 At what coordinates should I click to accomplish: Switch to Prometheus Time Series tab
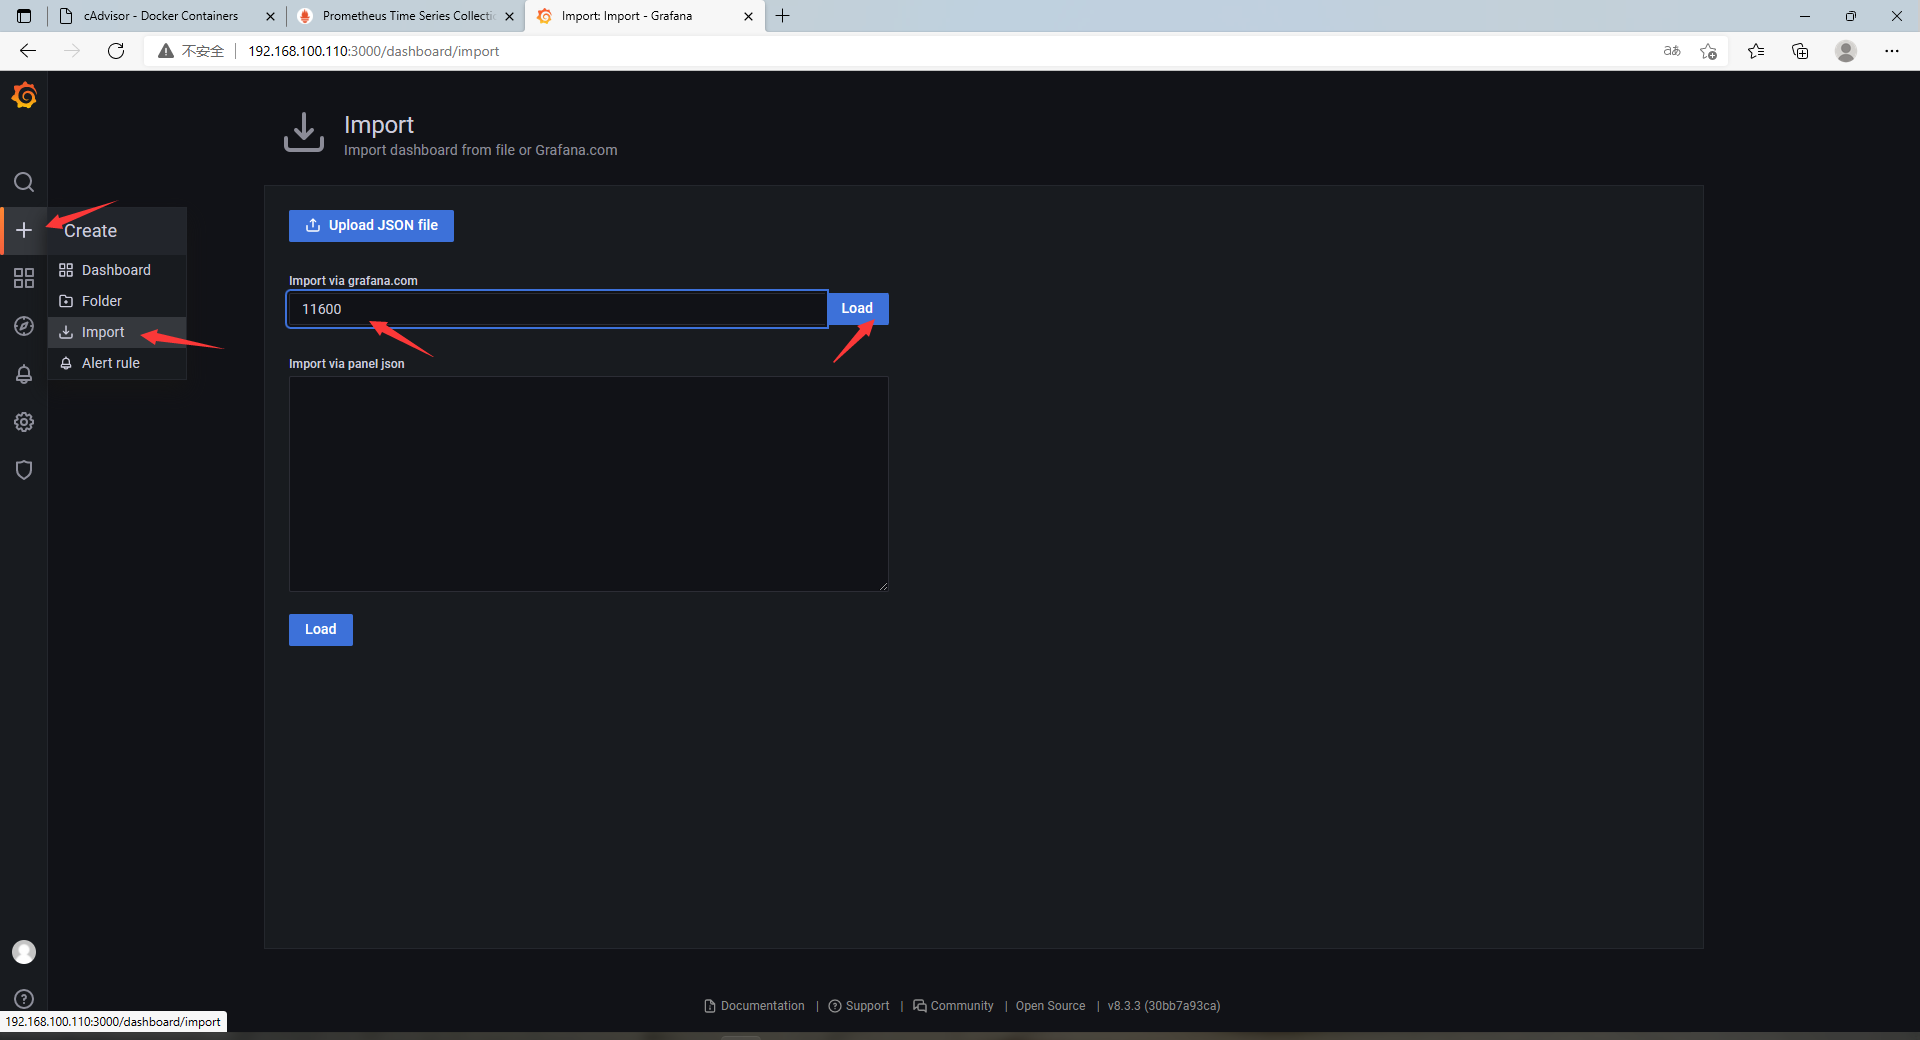407,16
